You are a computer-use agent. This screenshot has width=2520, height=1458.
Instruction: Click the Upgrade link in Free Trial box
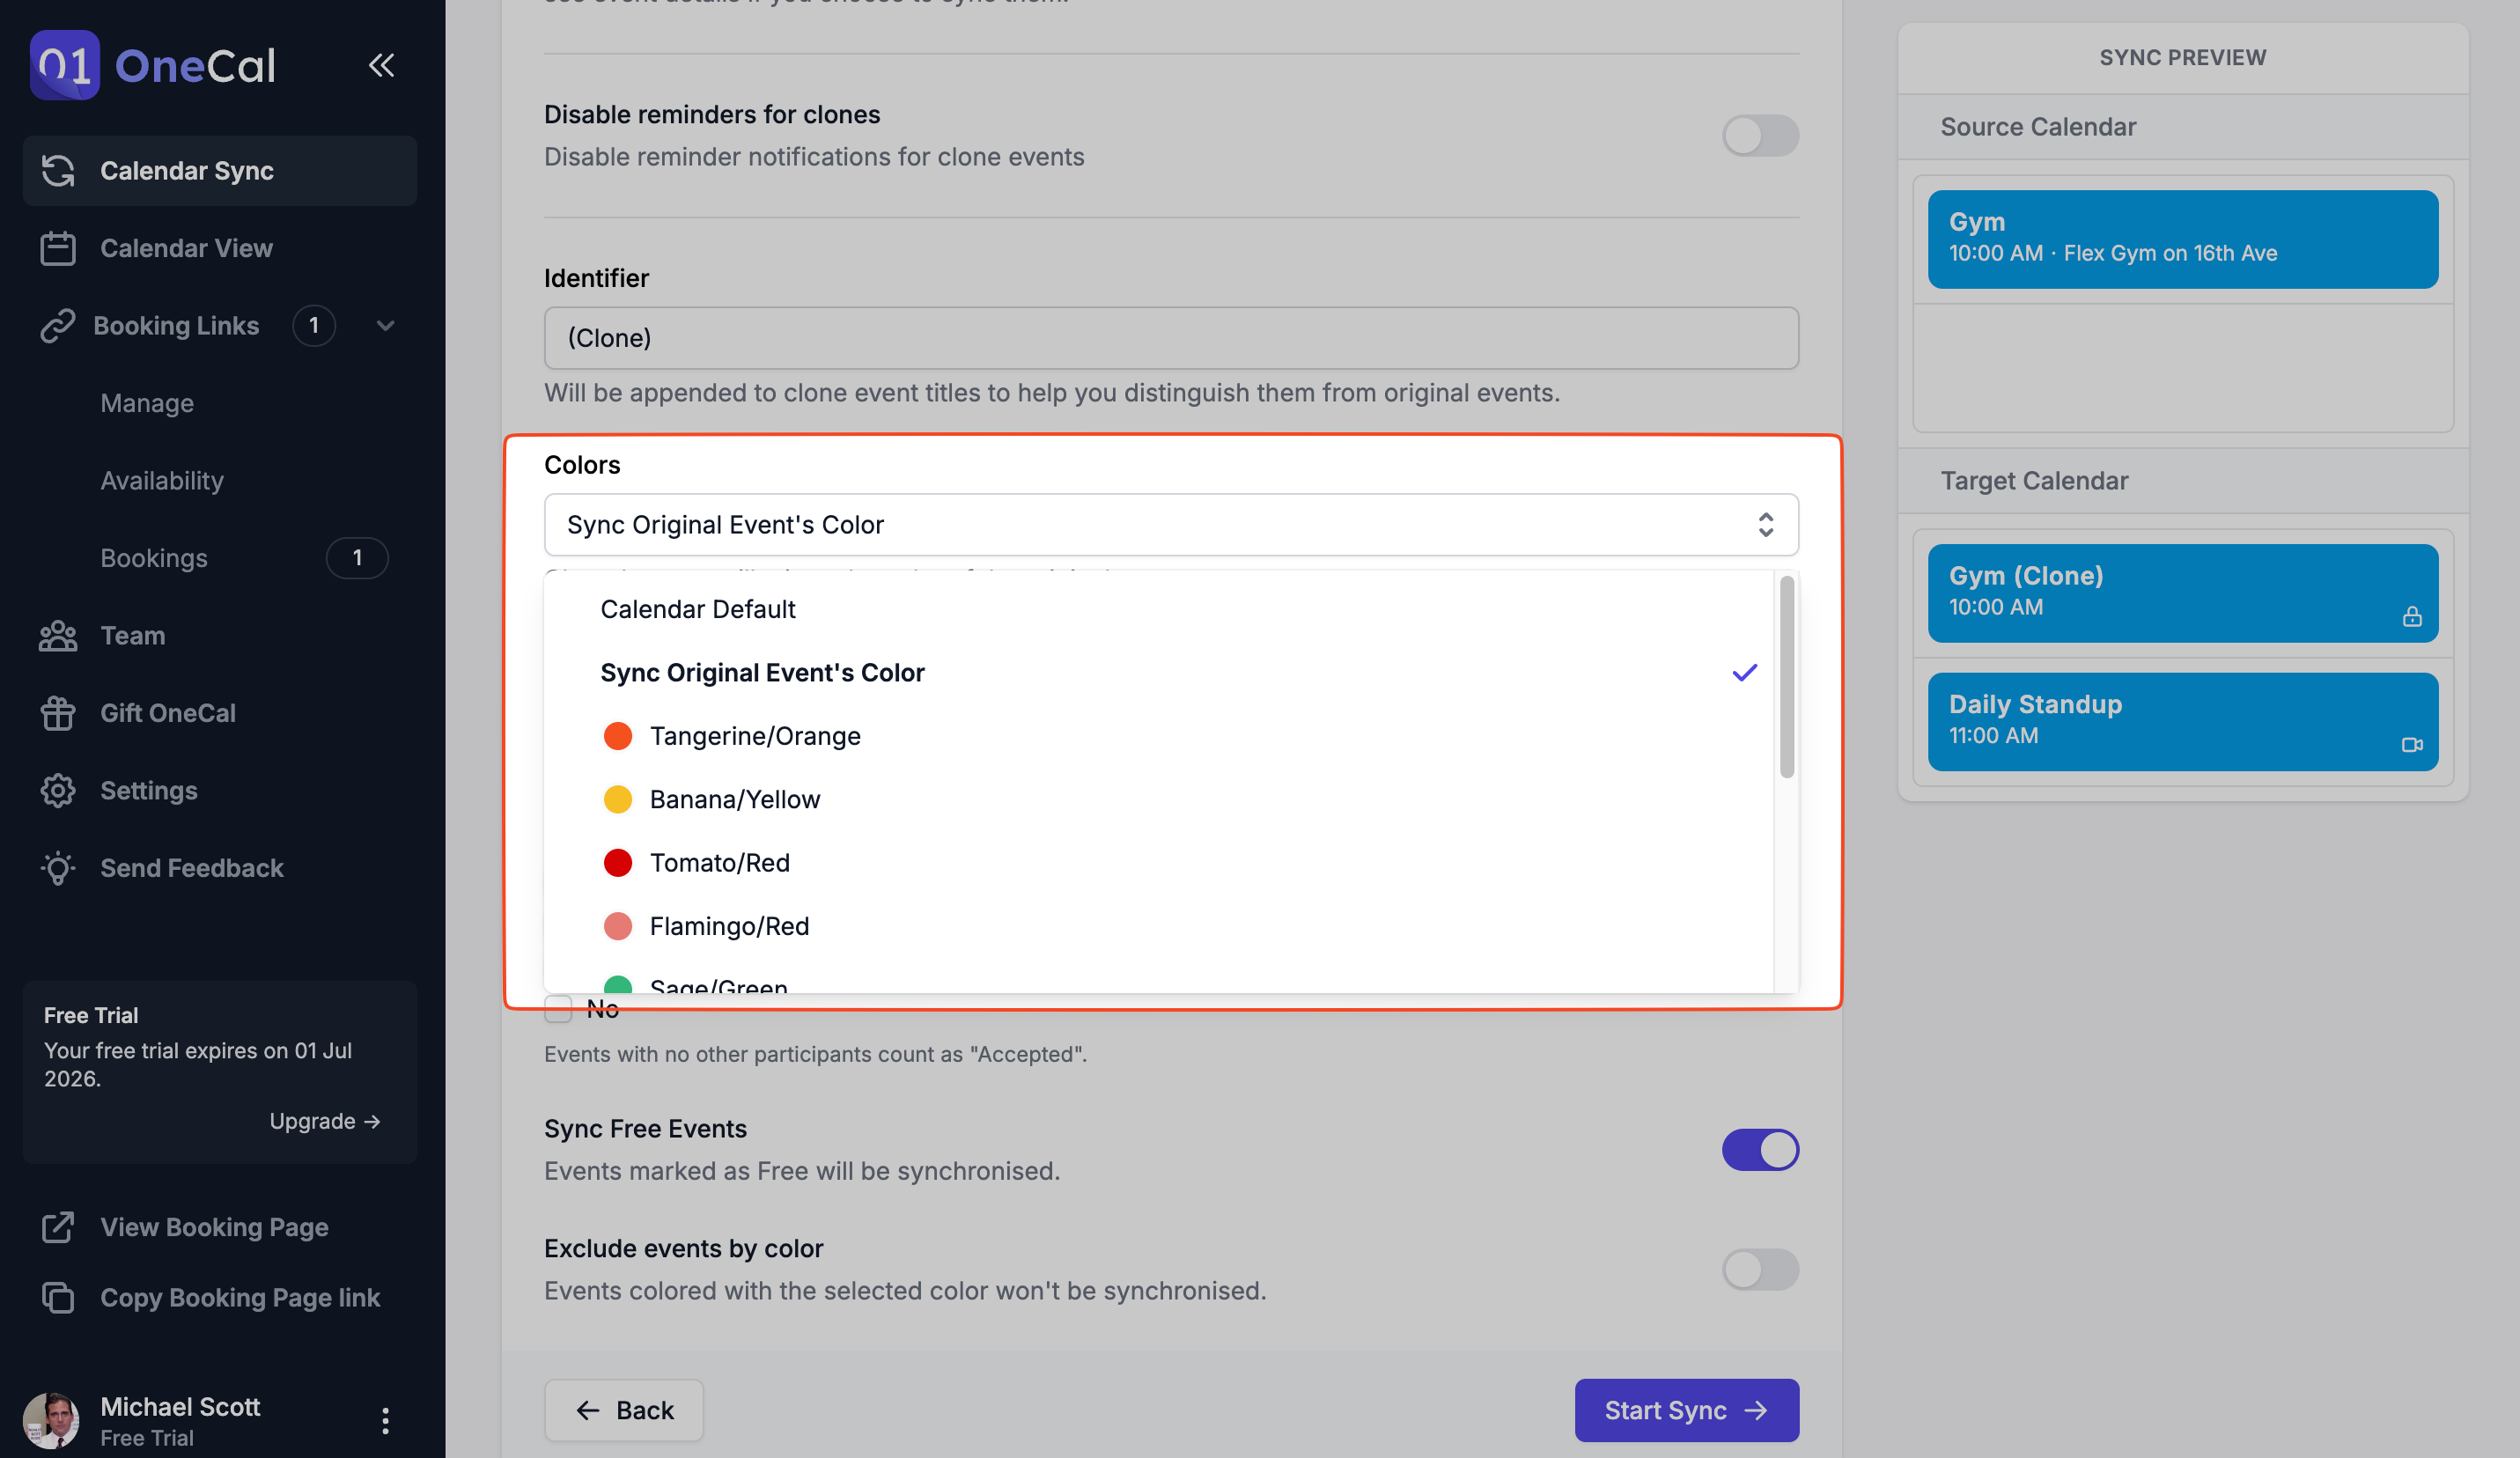pyautogui.click(x=324, y=1121)
